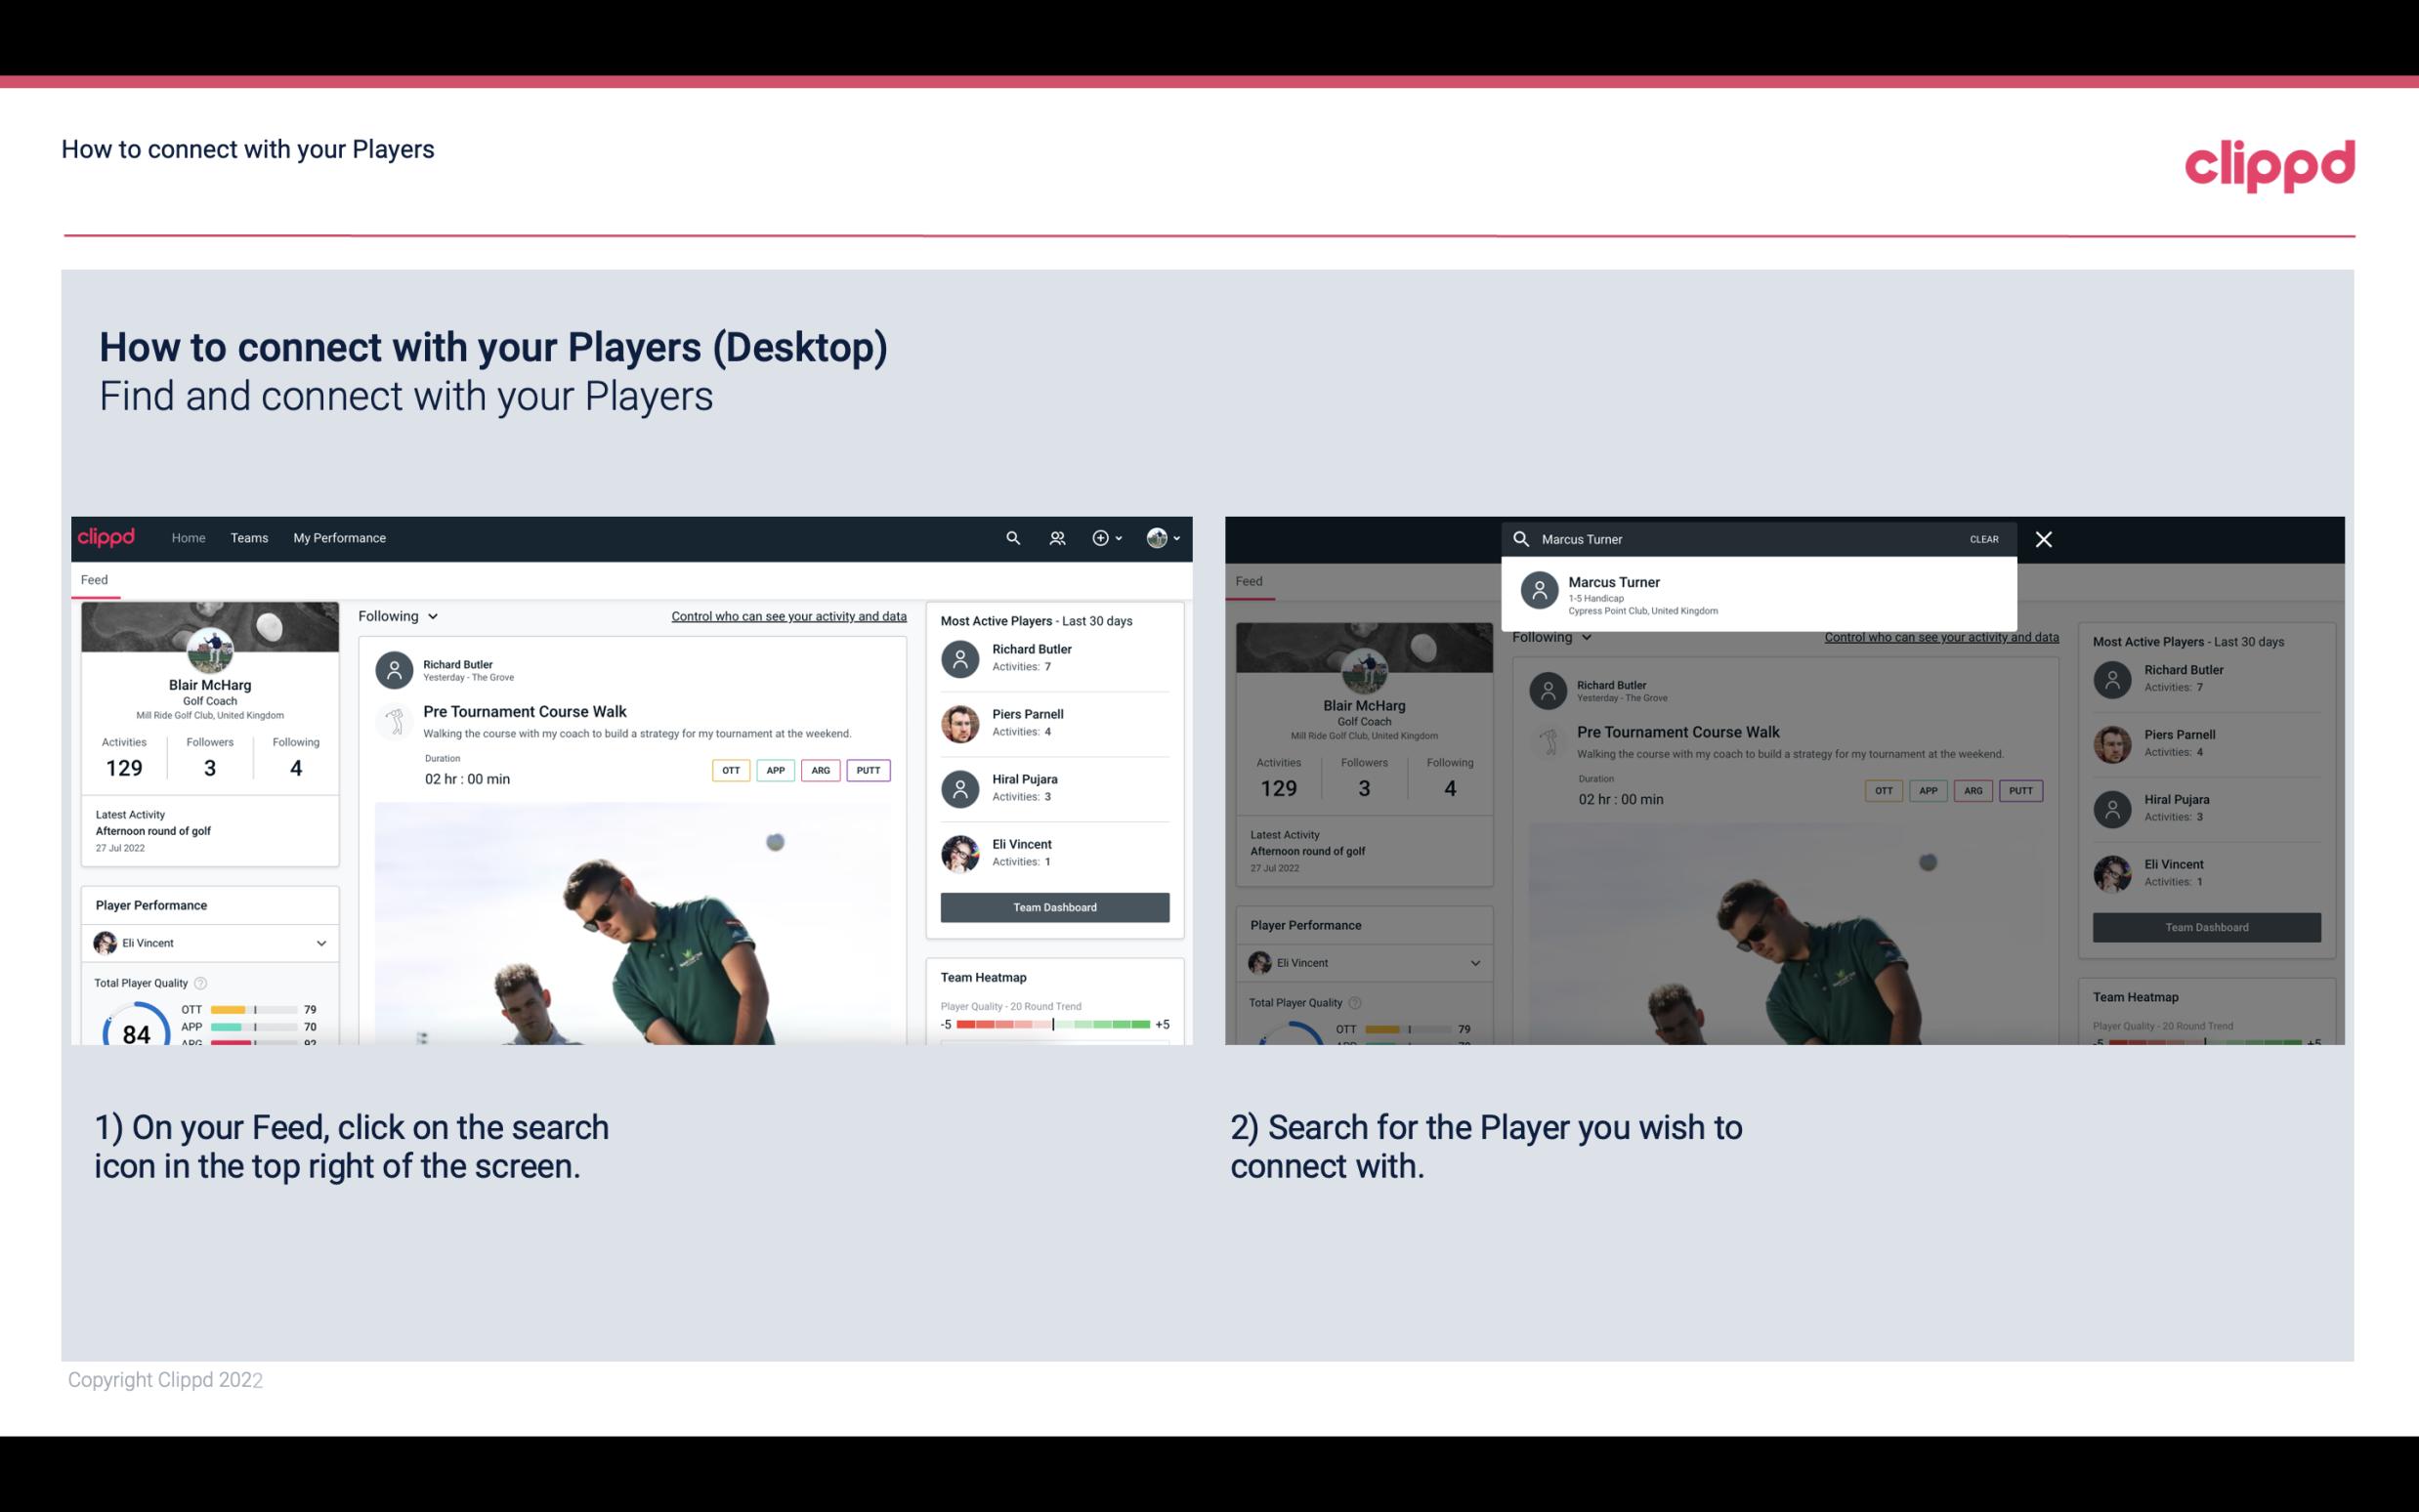Select the Home tab in navigation
Image resolution: width=2419 pixels, height=1512 pixels.
(x=189, y=536)
